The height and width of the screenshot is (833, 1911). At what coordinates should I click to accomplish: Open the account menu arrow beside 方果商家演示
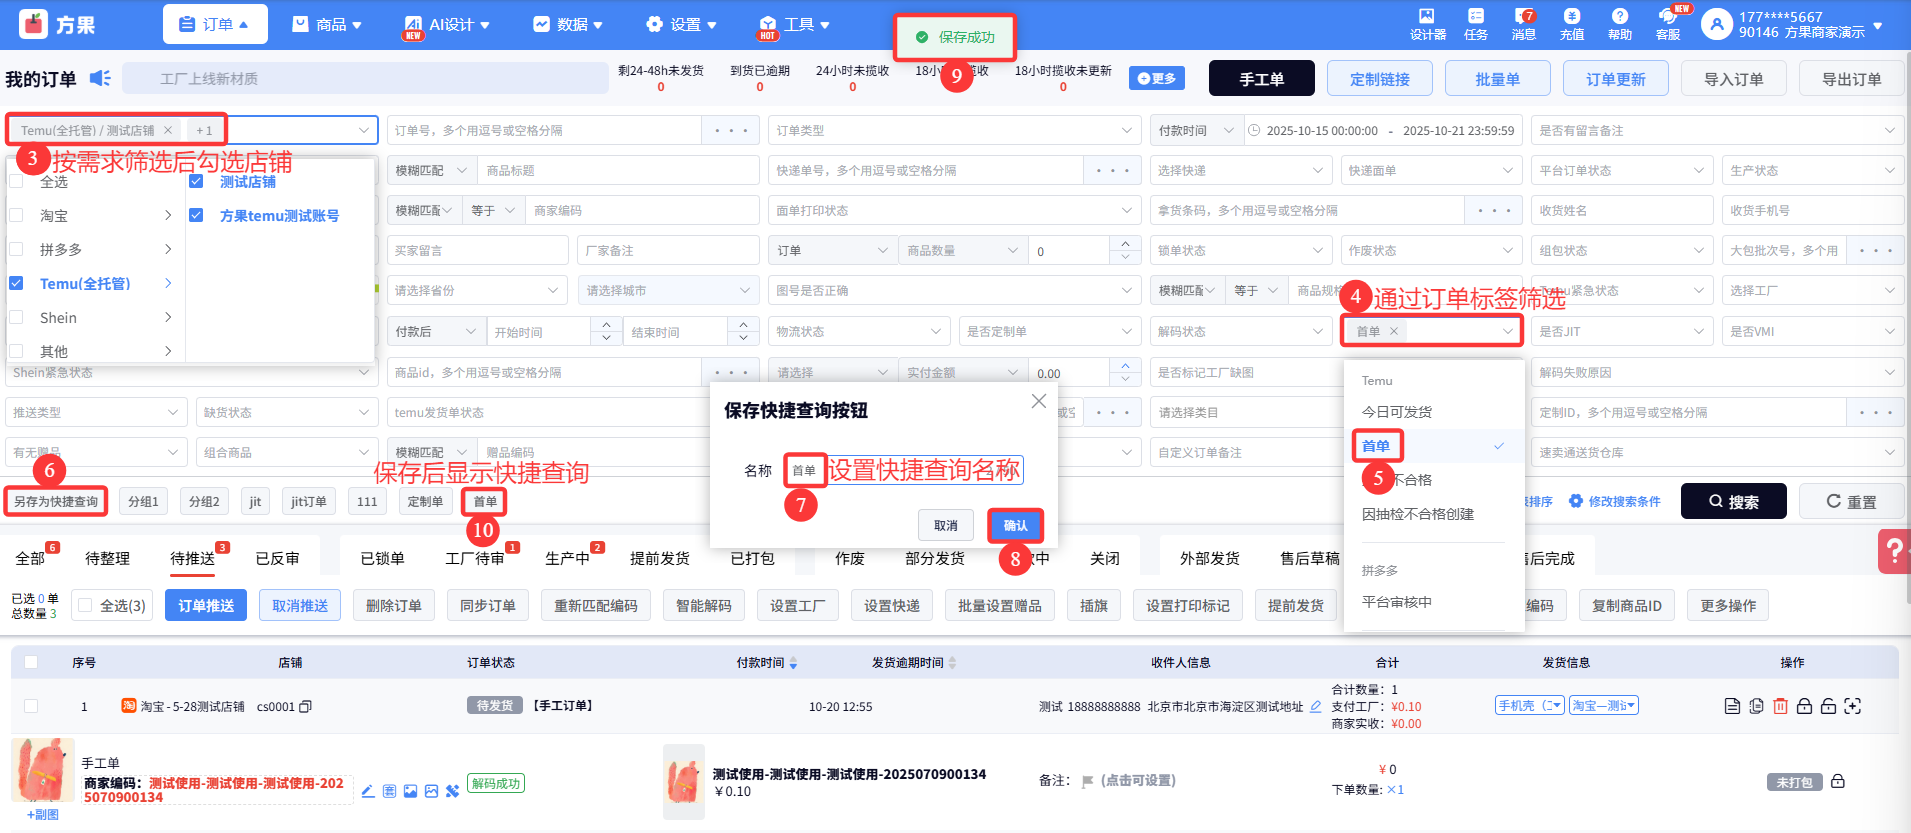pyautogui.click(x=1878, y=25)
